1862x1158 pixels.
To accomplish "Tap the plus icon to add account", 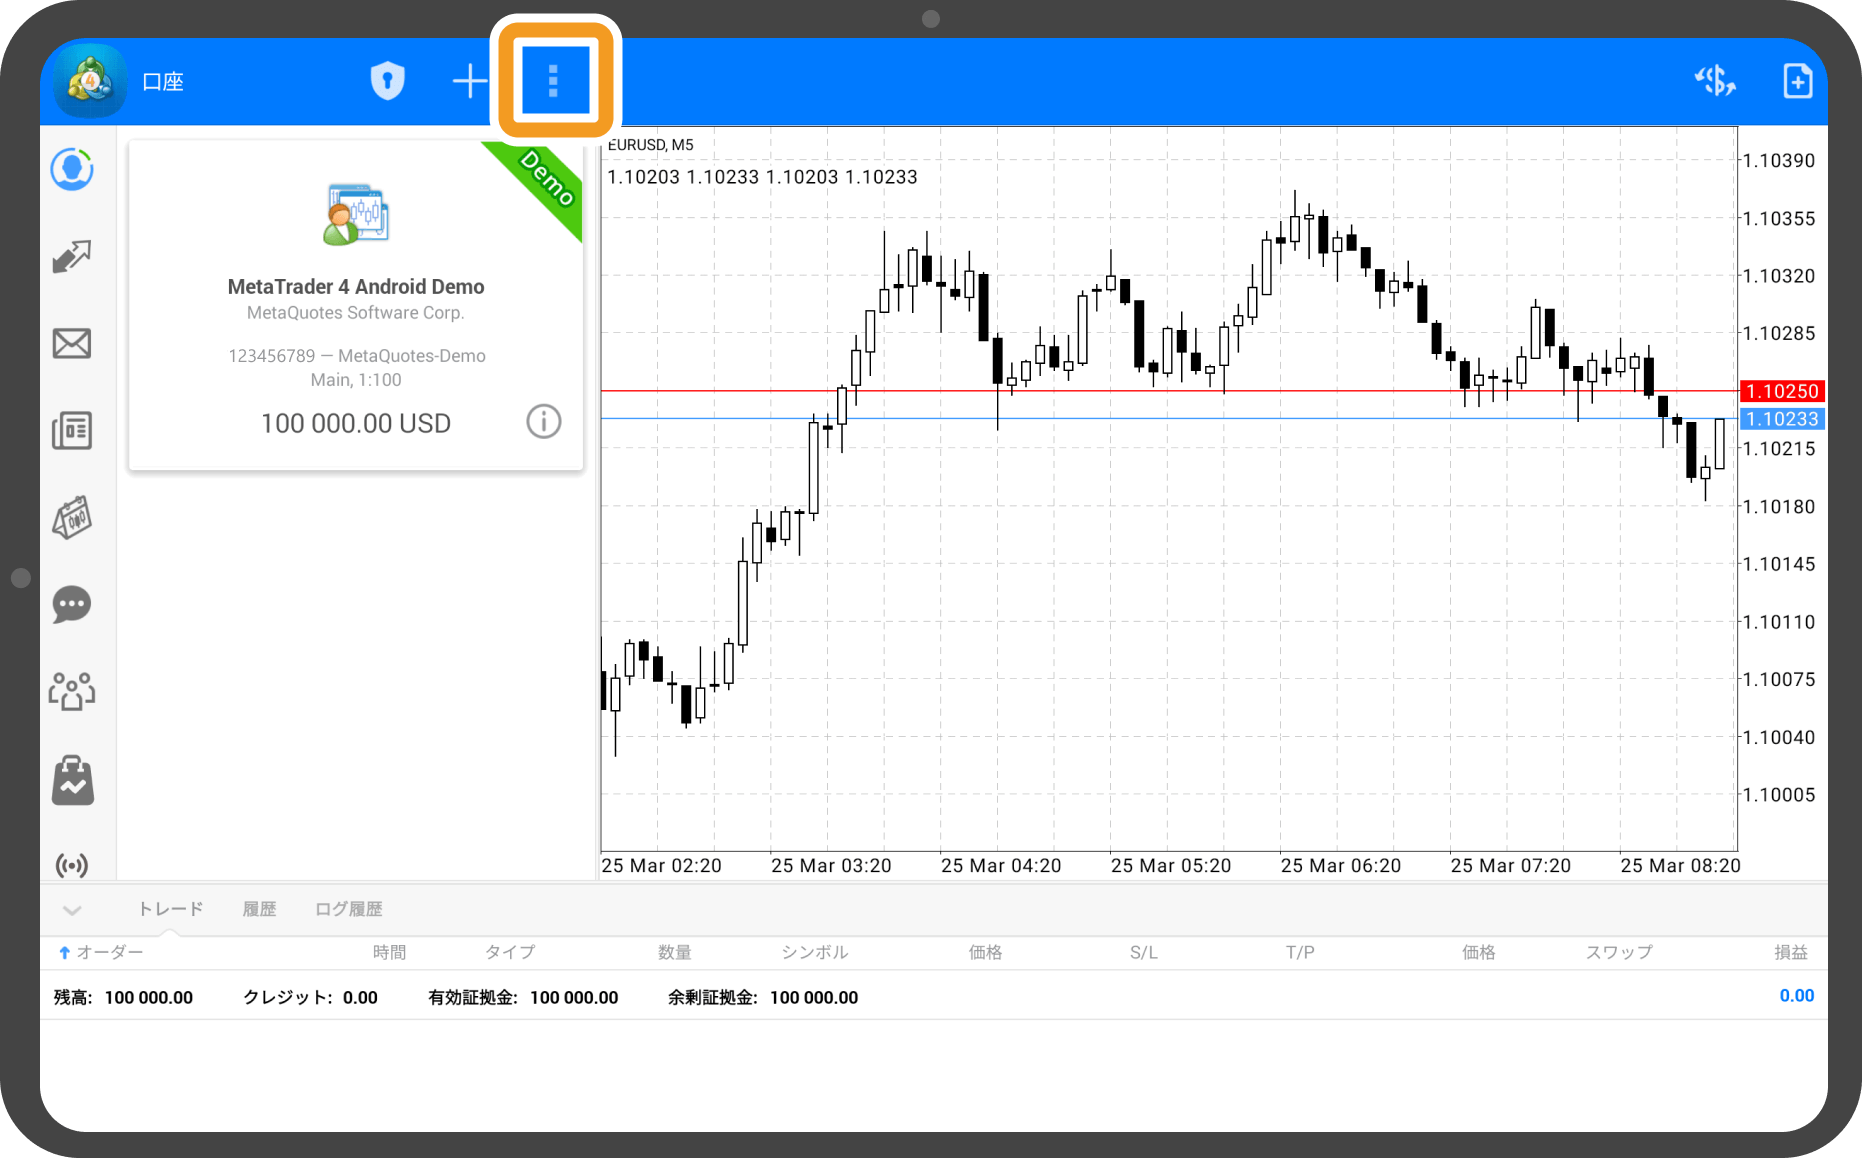I will pos(469,81).
